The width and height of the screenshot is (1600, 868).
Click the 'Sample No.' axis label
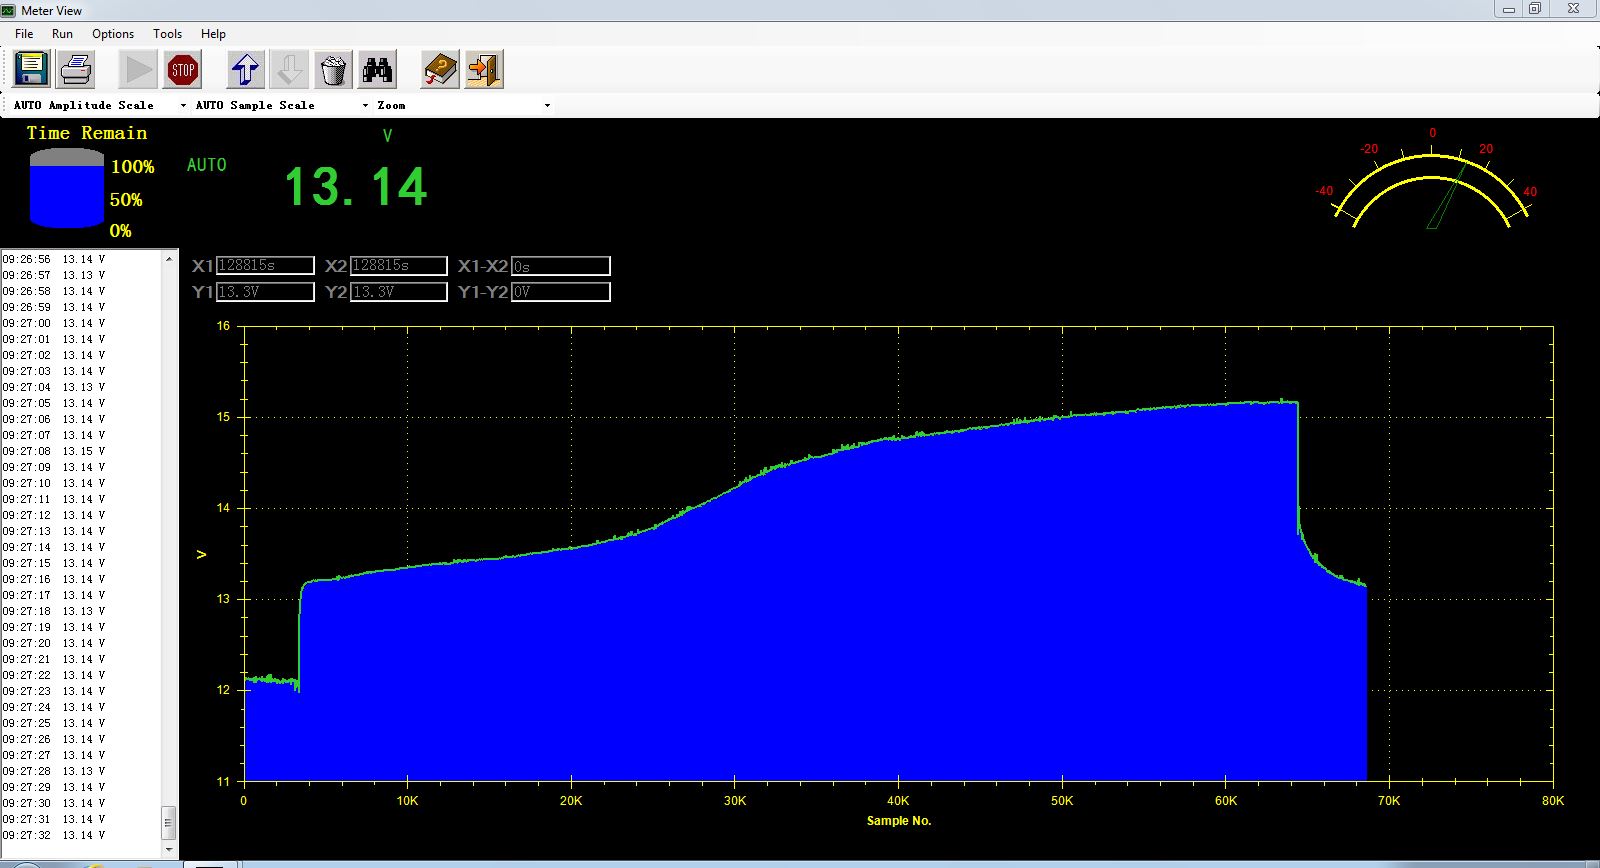coord(899,821)
